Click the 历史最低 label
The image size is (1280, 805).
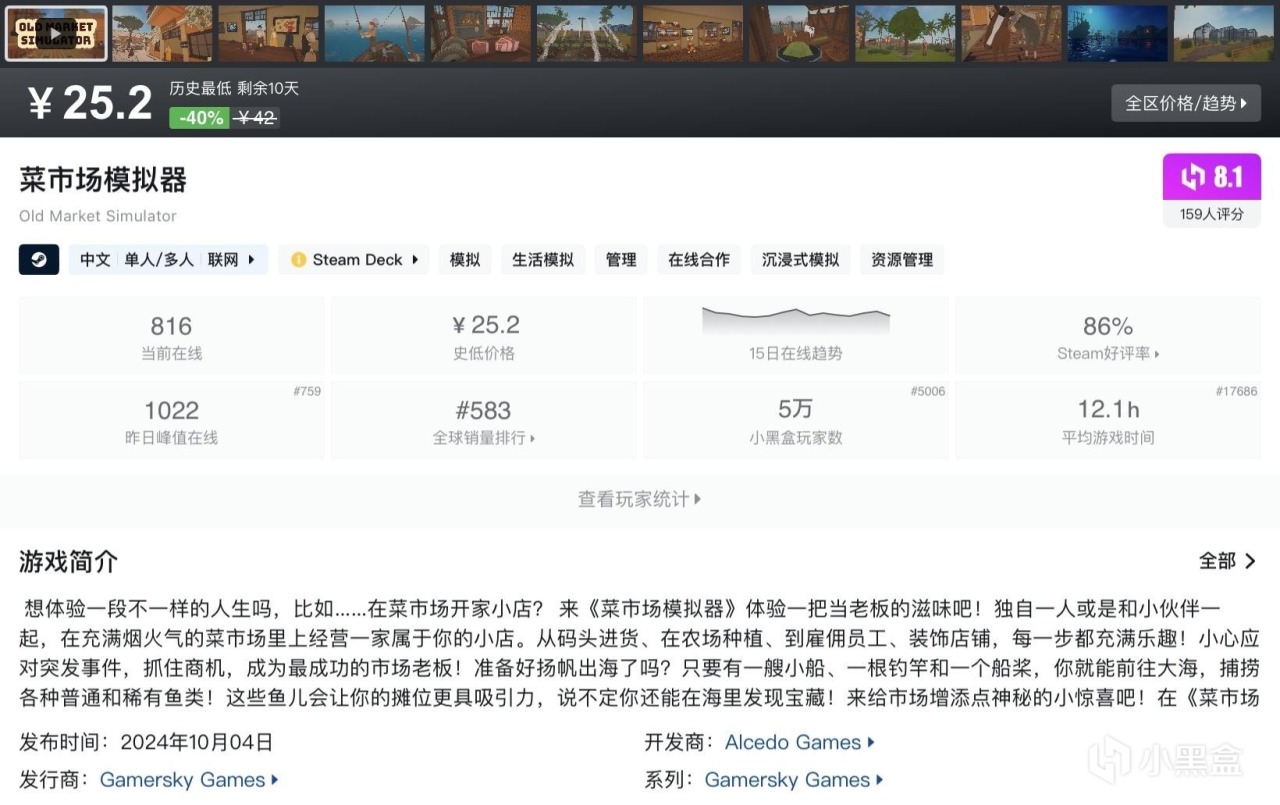point(199,88)
